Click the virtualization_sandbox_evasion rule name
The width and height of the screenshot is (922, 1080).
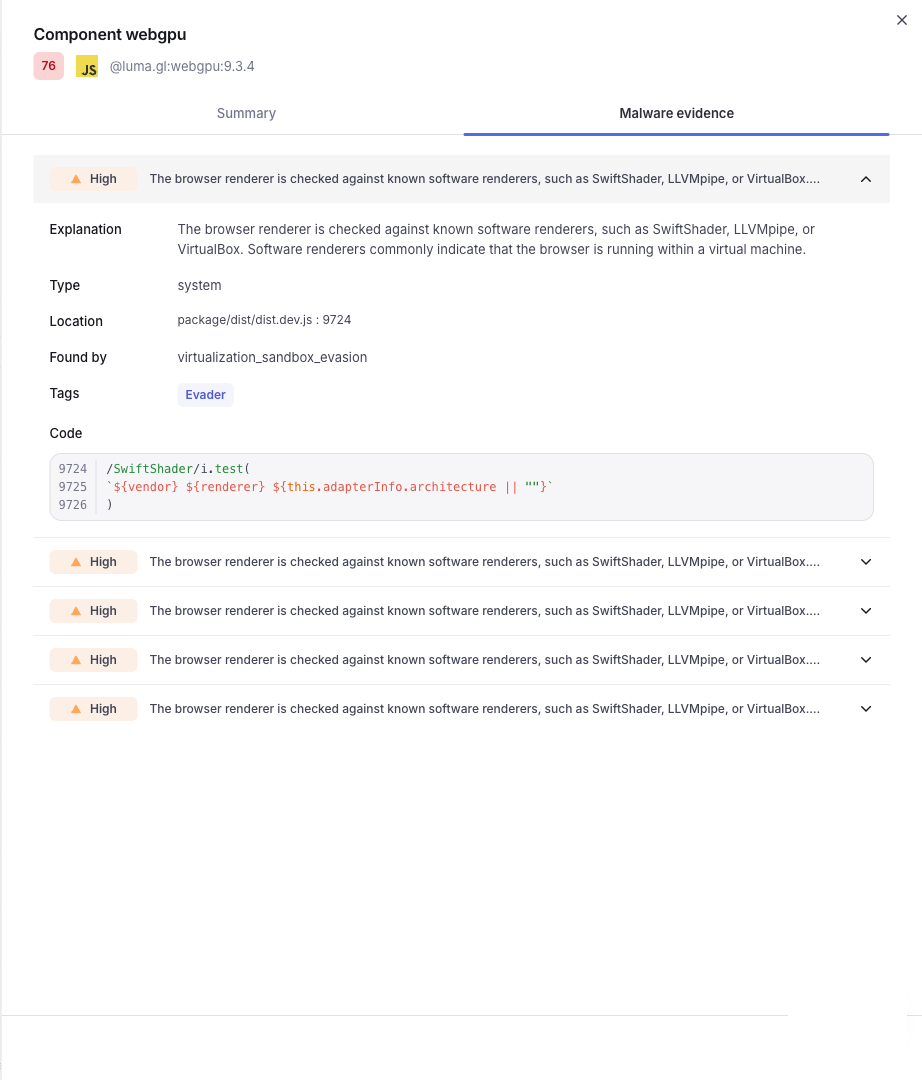[x=272, y=357]
